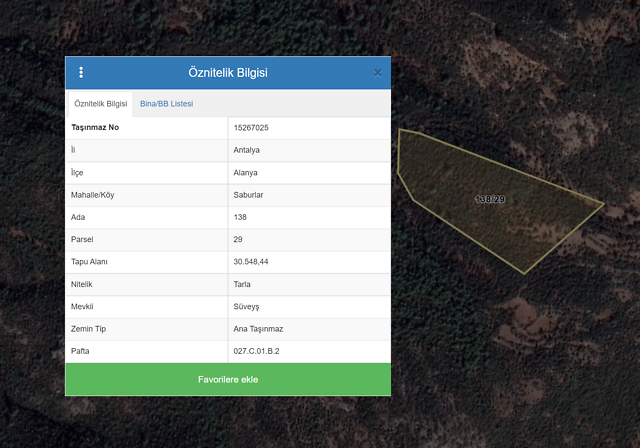Click the Taşınmaz No value 15267025
640x448 pixels.
click(250, 128)
